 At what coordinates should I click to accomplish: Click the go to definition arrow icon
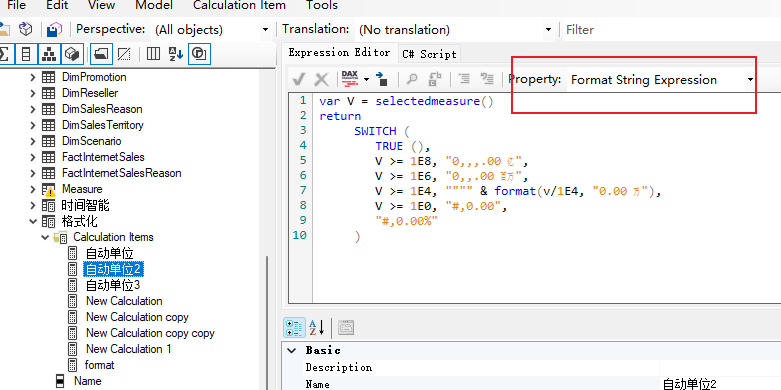click(x=382, y=79)
